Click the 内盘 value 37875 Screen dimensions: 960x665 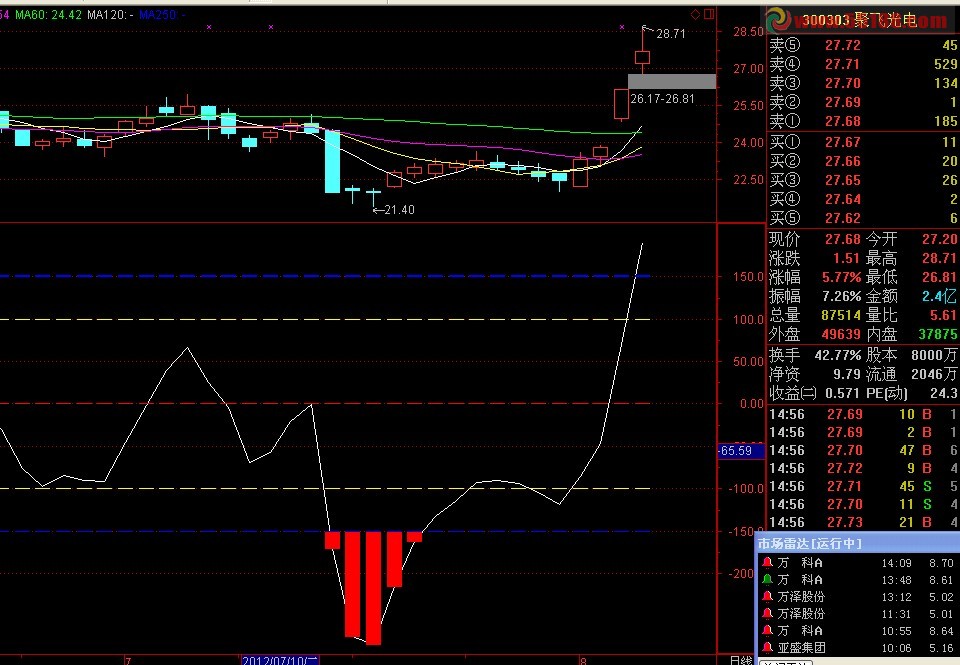click(x=938, y=334)
